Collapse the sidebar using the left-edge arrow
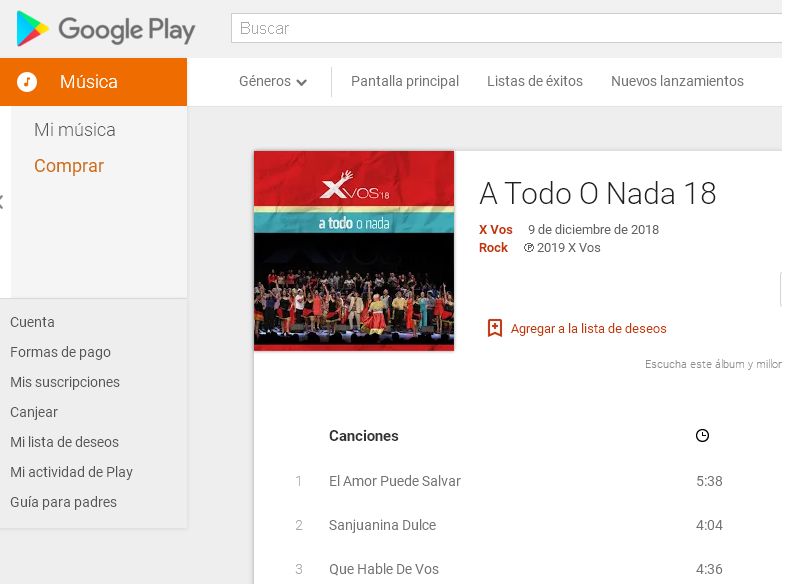796x584 pixels. coord(2,202)
